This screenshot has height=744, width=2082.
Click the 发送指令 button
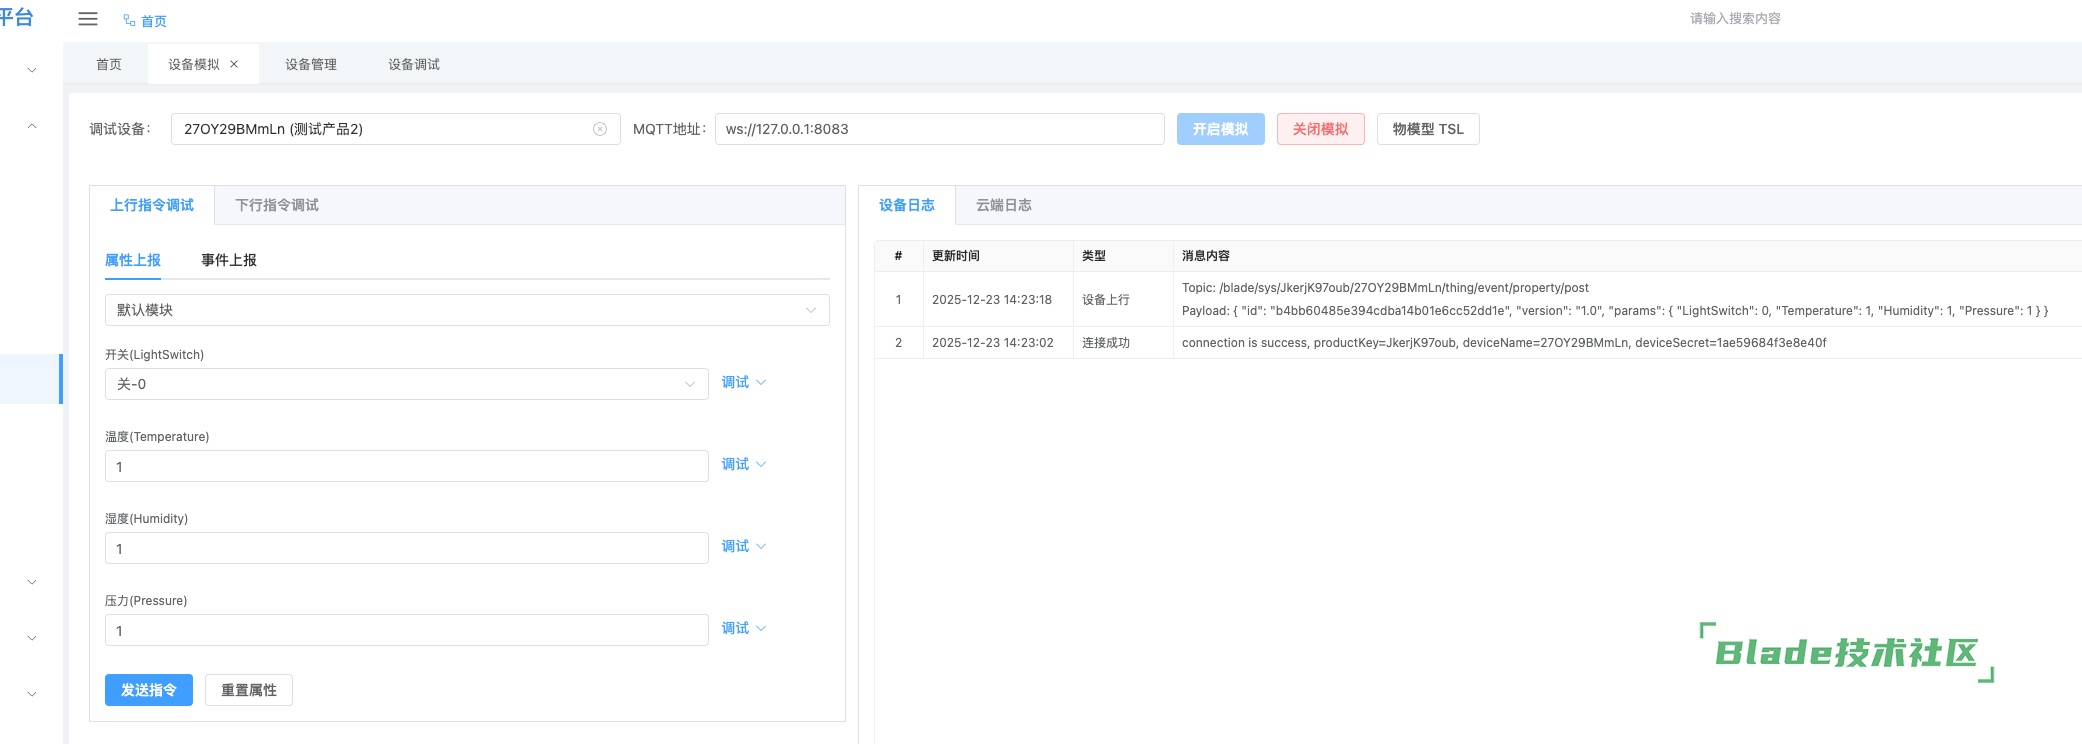pos(149,690)
